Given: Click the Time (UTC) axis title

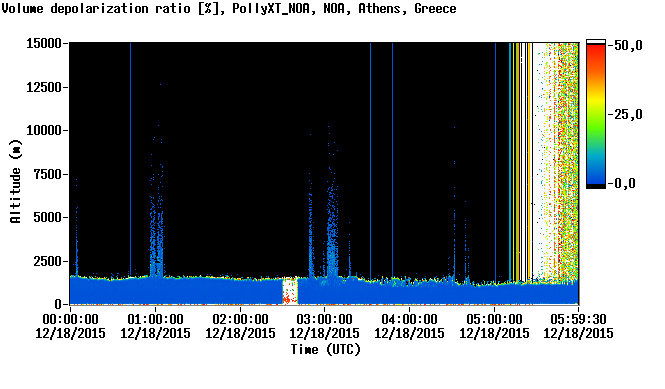Looking at the screenshot, I should click(326, 350).
